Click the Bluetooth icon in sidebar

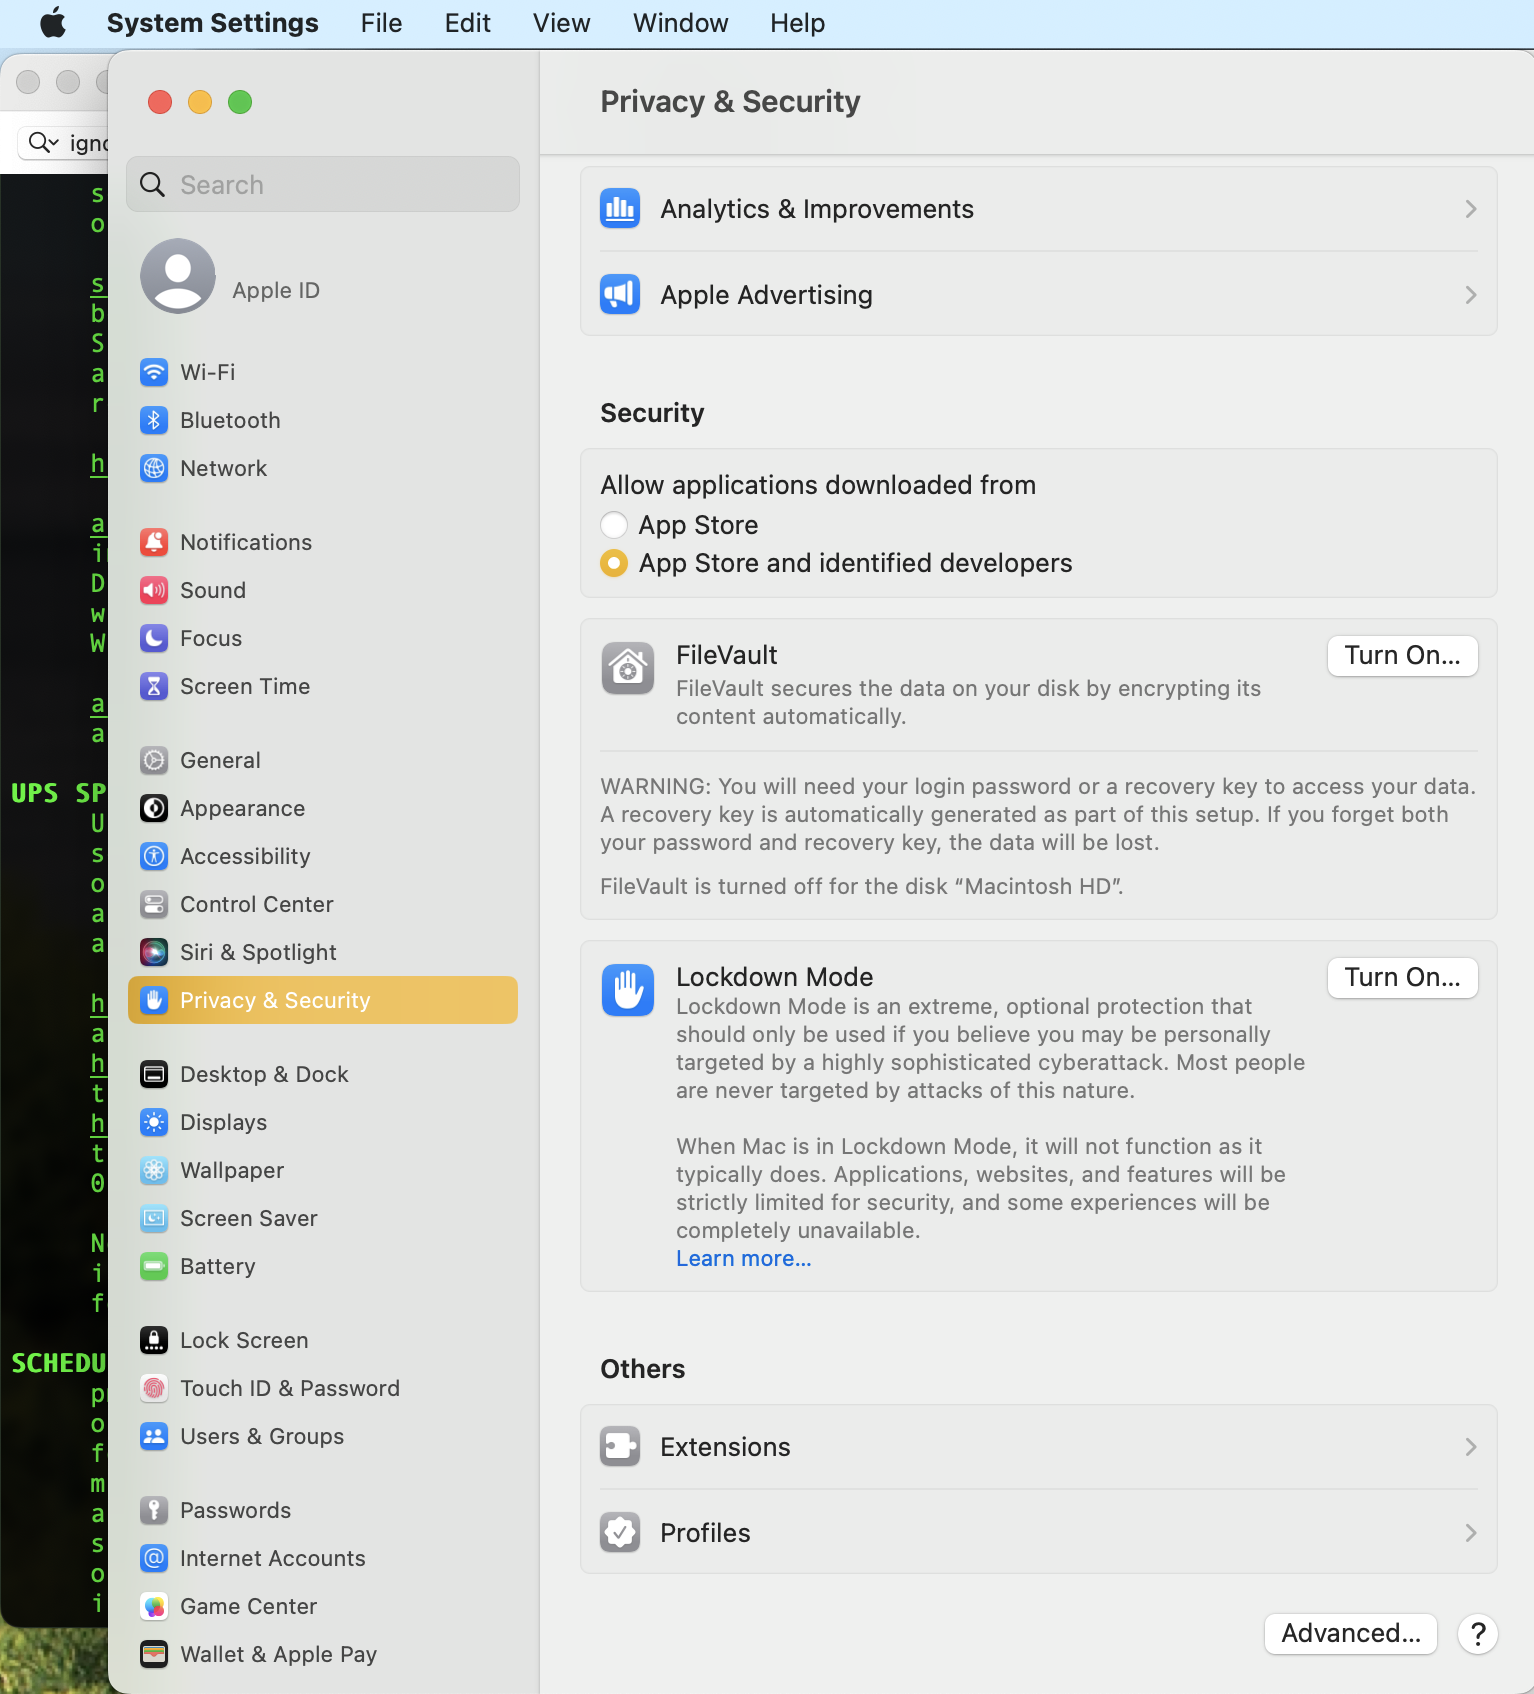pyautogui.click(x=154, y=420)
